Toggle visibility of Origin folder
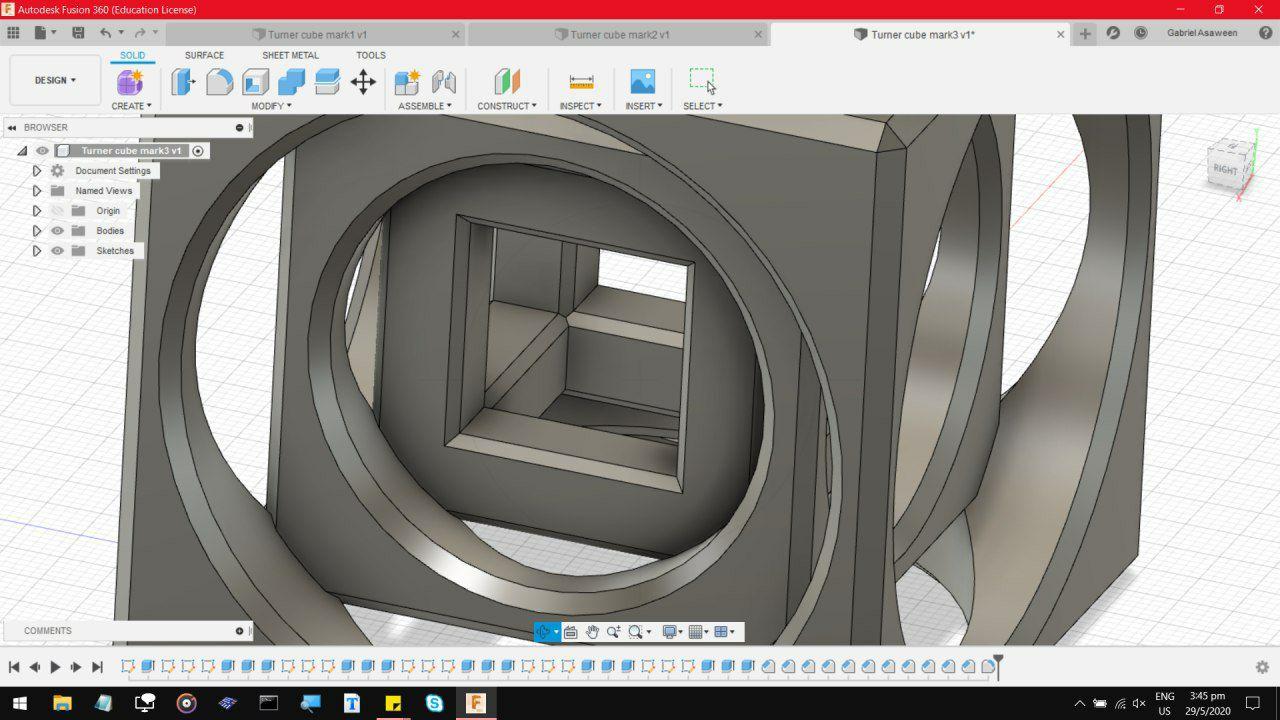The image size is (1280, 720). coord(57,211)
